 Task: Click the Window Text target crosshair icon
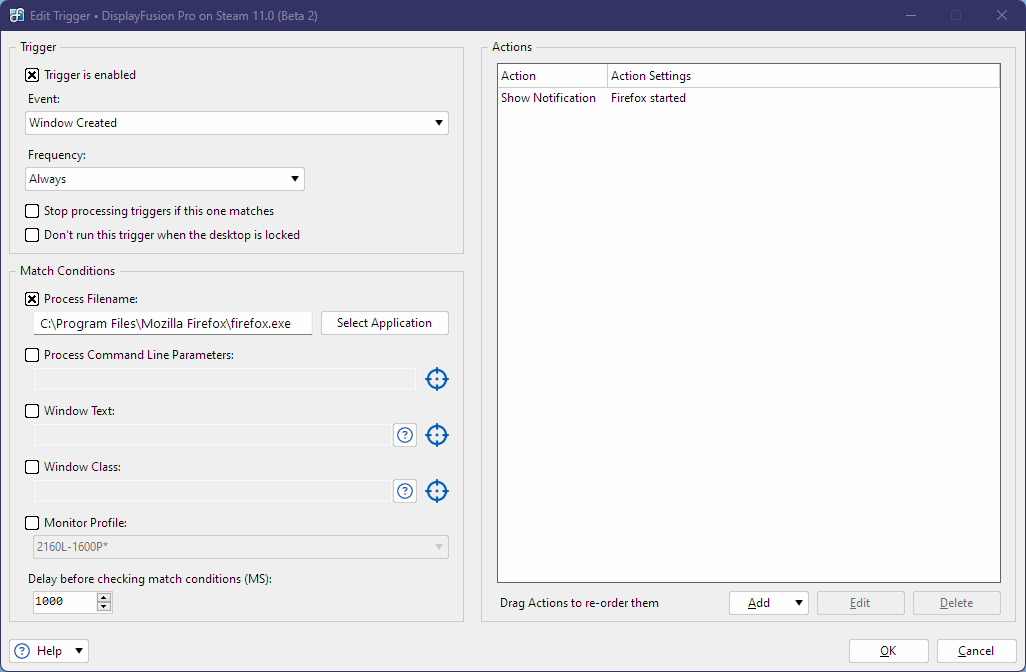tap(437, 435)
